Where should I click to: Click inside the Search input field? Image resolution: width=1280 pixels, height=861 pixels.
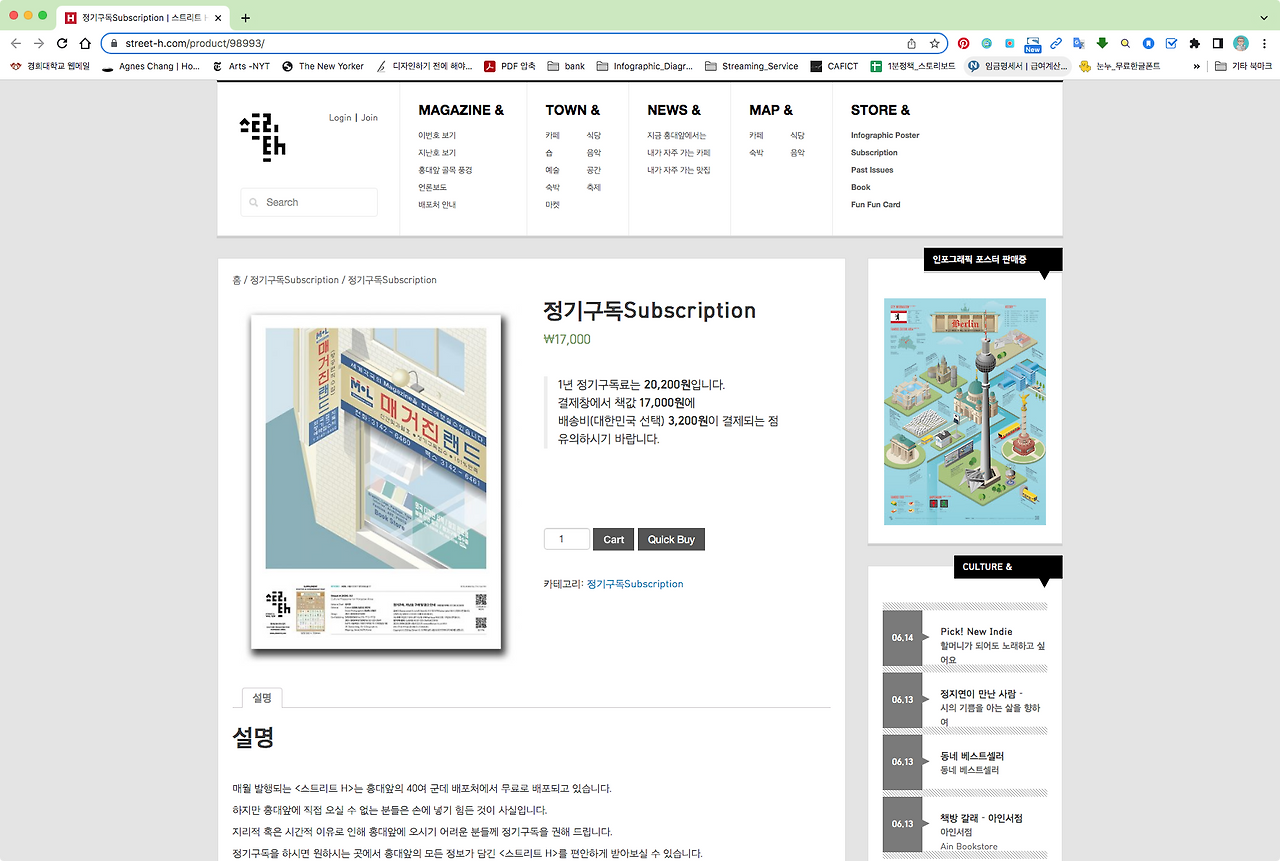click(308, 202)
